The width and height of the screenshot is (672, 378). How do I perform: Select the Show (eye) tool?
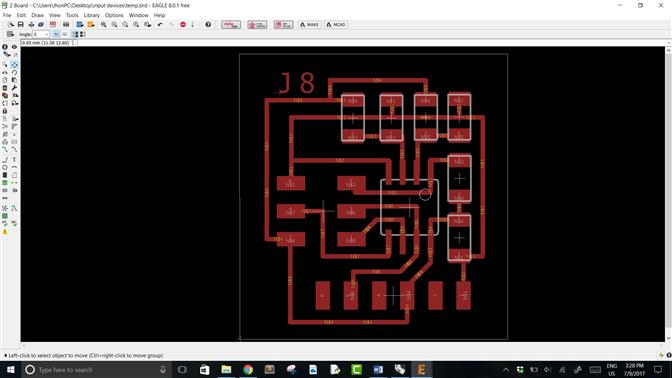(x=14, y=47)
